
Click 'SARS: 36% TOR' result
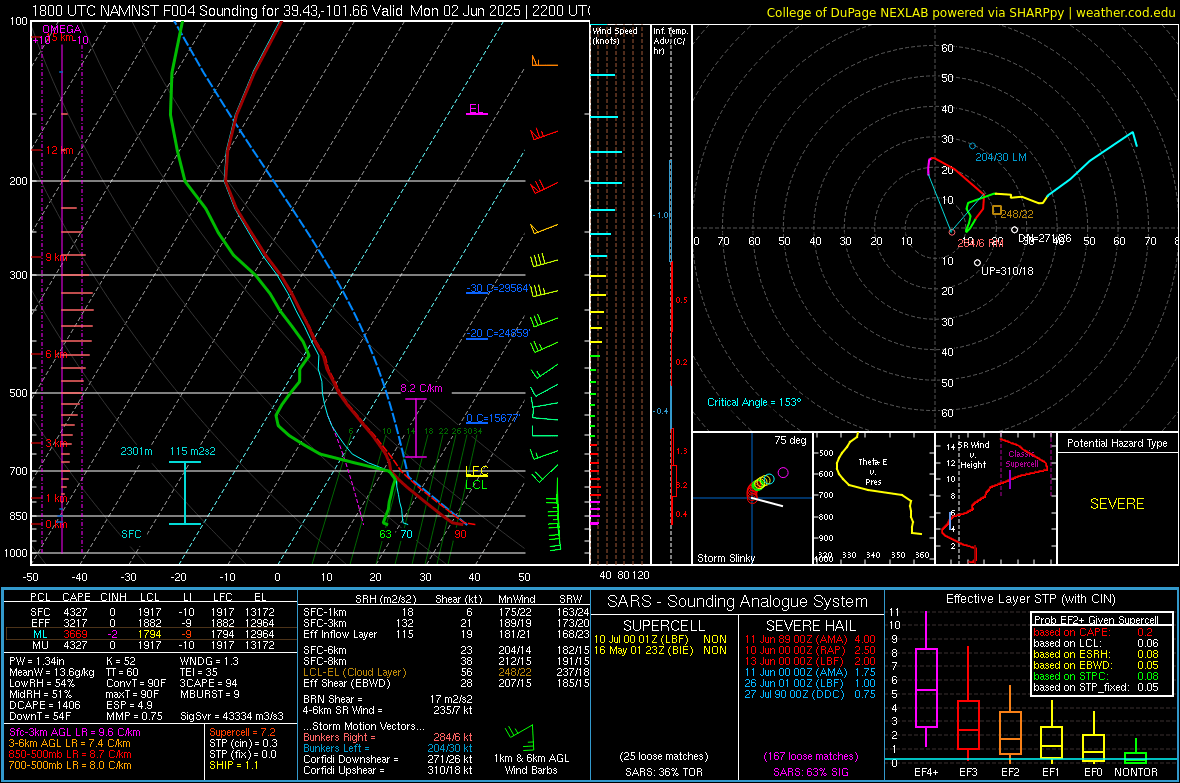click(663, 772)
